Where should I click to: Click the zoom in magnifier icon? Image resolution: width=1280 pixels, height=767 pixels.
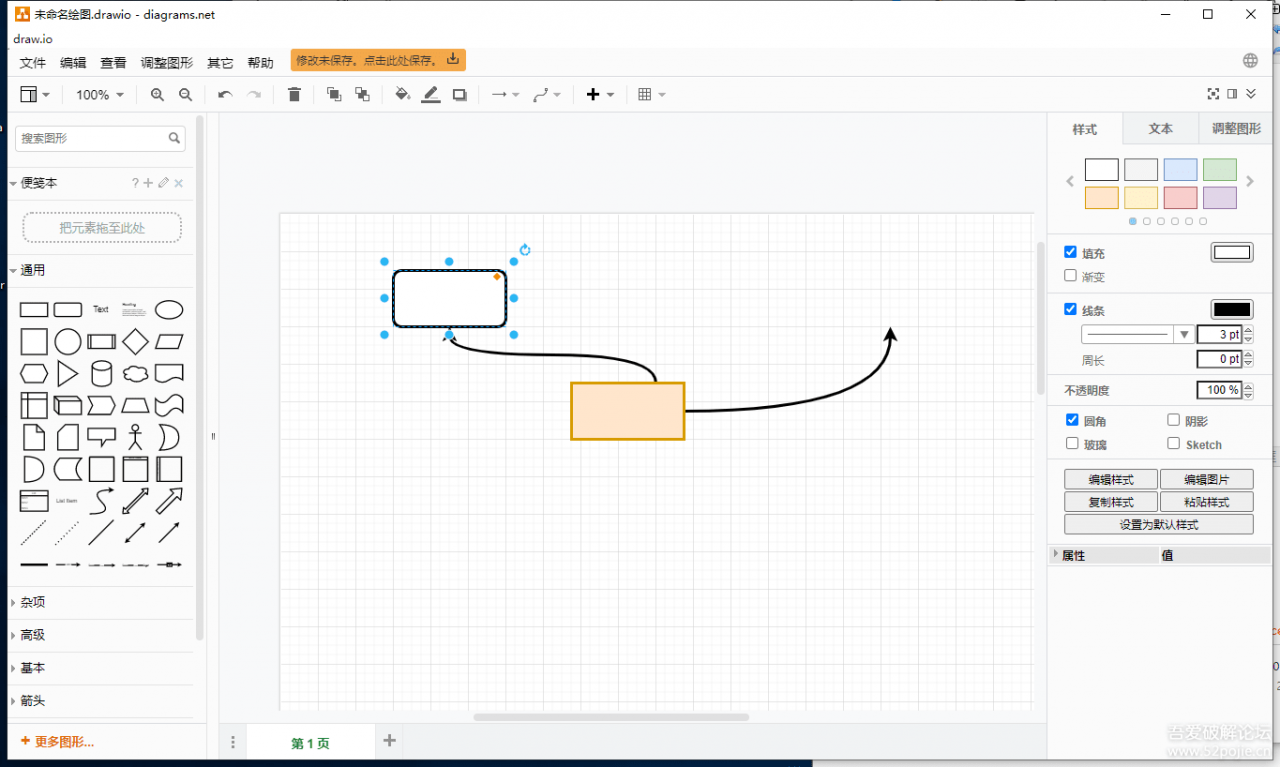click(x=157, y=94)
